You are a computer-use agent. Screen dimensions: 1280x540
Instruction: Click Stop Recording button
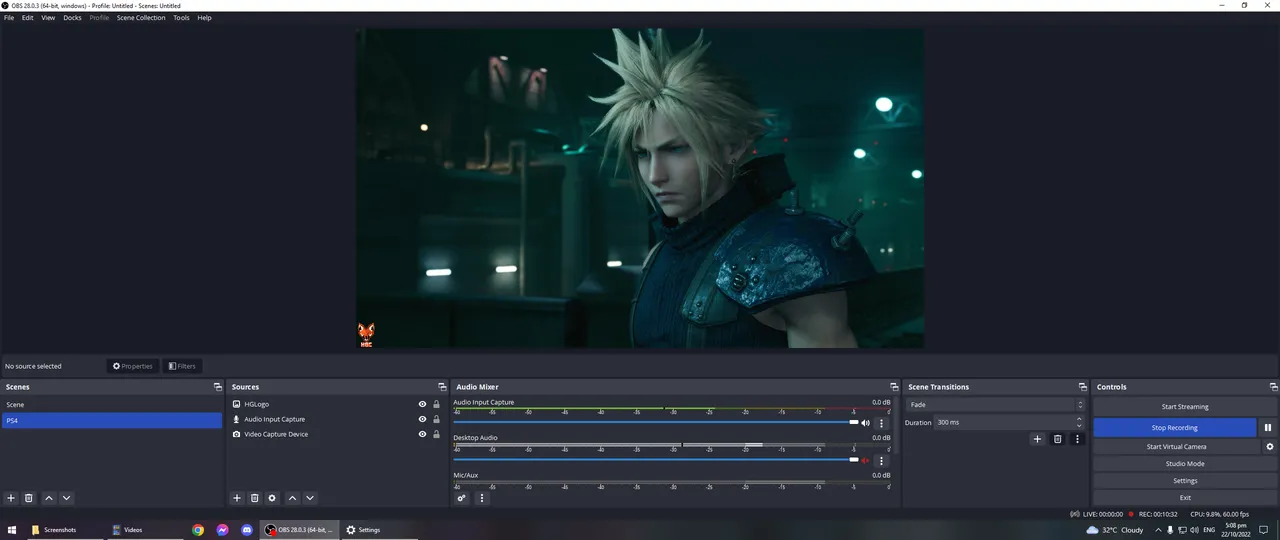coord(1174,427)
